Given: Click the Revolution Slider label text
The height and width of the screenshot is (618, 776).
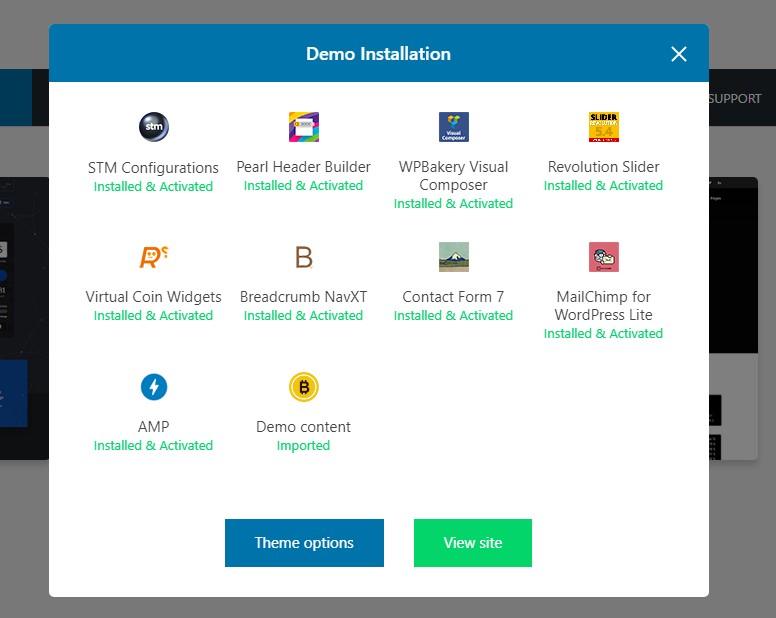Looking at the screenshot, I should point(603,167).
